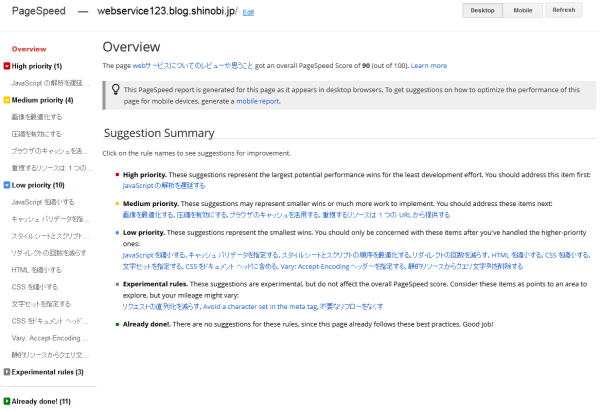
Task: Click the PageSpeed logo text
Action: click(x=39, y=11)
